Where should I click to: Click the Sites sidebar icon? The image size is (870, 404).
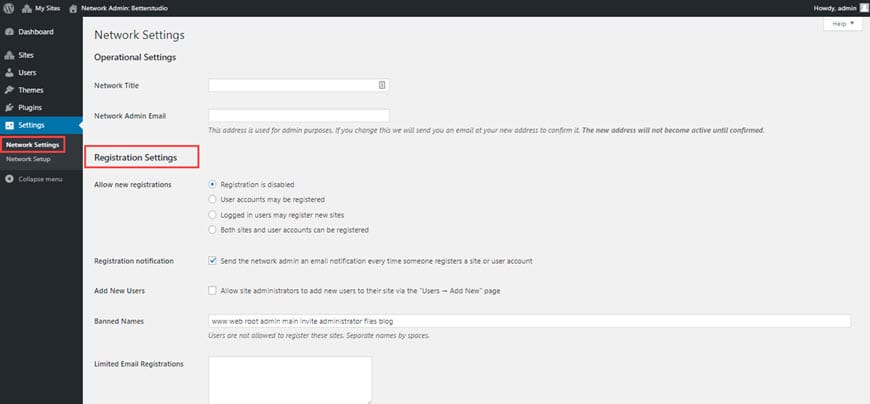tap(9, 55)
